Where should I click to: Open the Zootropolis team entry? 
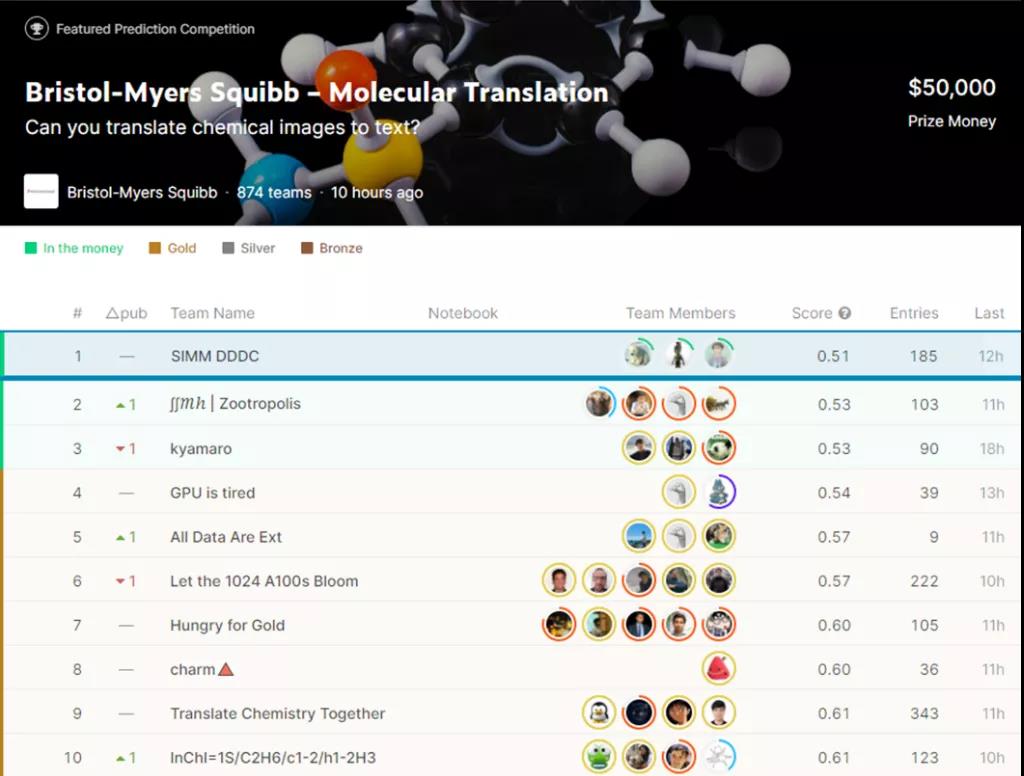click(235, 404)
